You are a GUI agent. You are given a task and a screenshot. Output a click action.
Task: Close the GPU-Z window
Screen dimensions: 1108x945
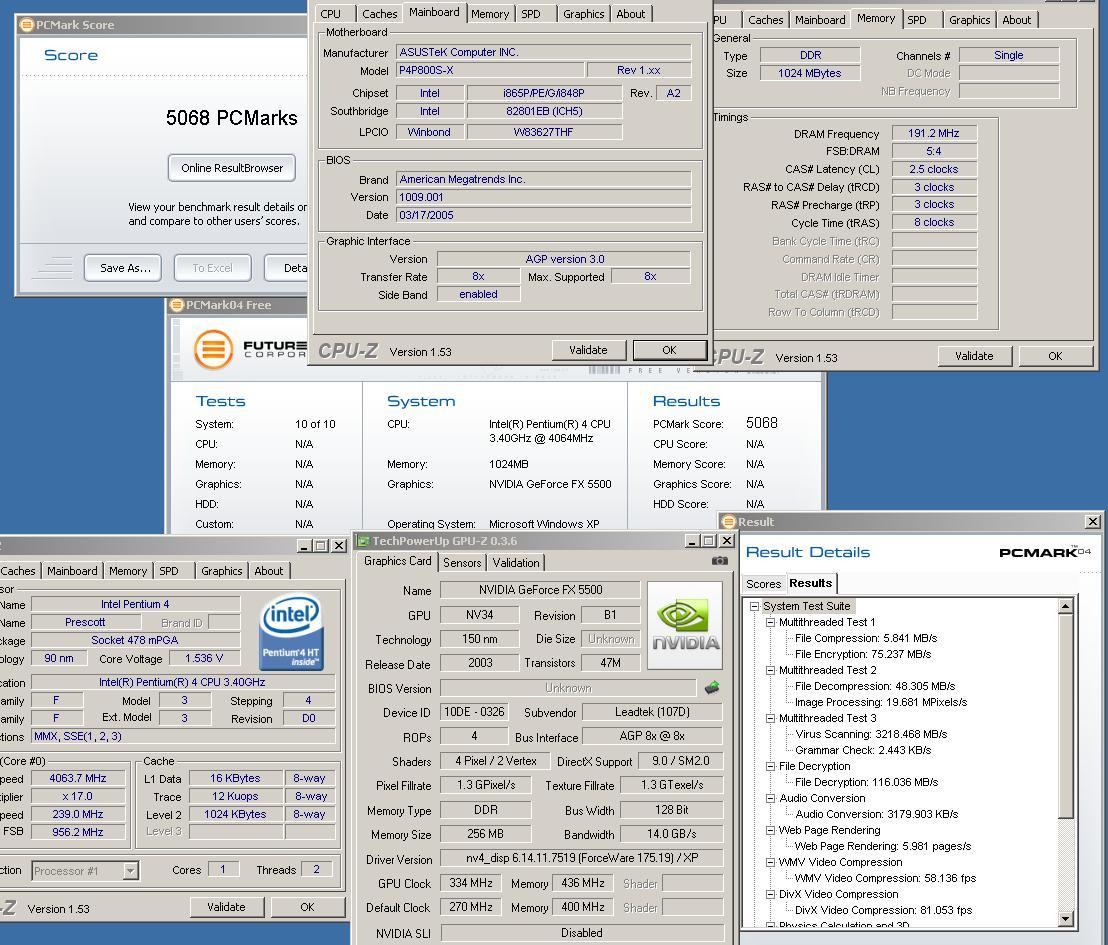tap(726, 541)
